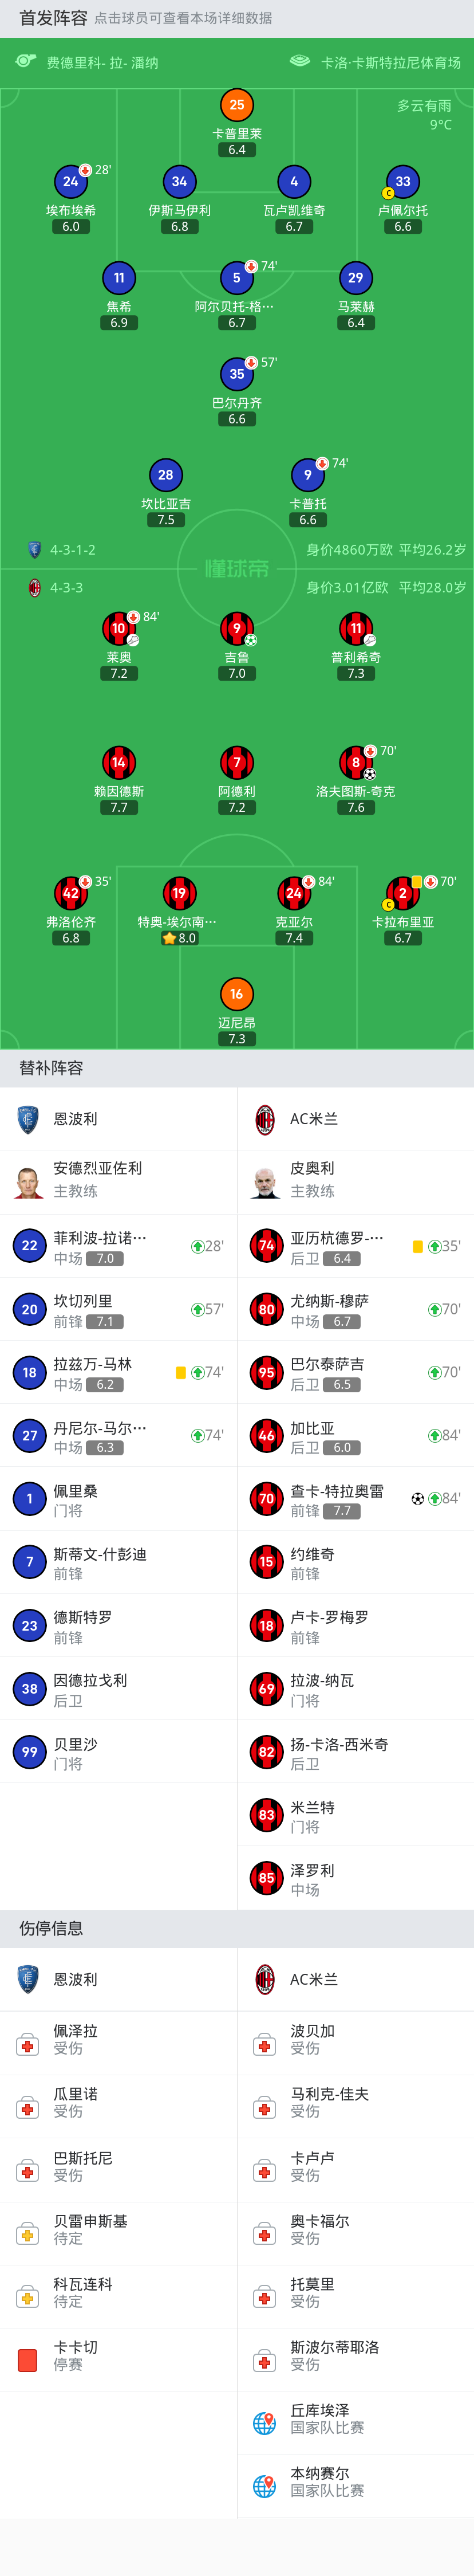Select midfielder 8 洛夫图斯-奇克 icon
This screenshot has width=474, height=2576.
(x=356, y=763)
